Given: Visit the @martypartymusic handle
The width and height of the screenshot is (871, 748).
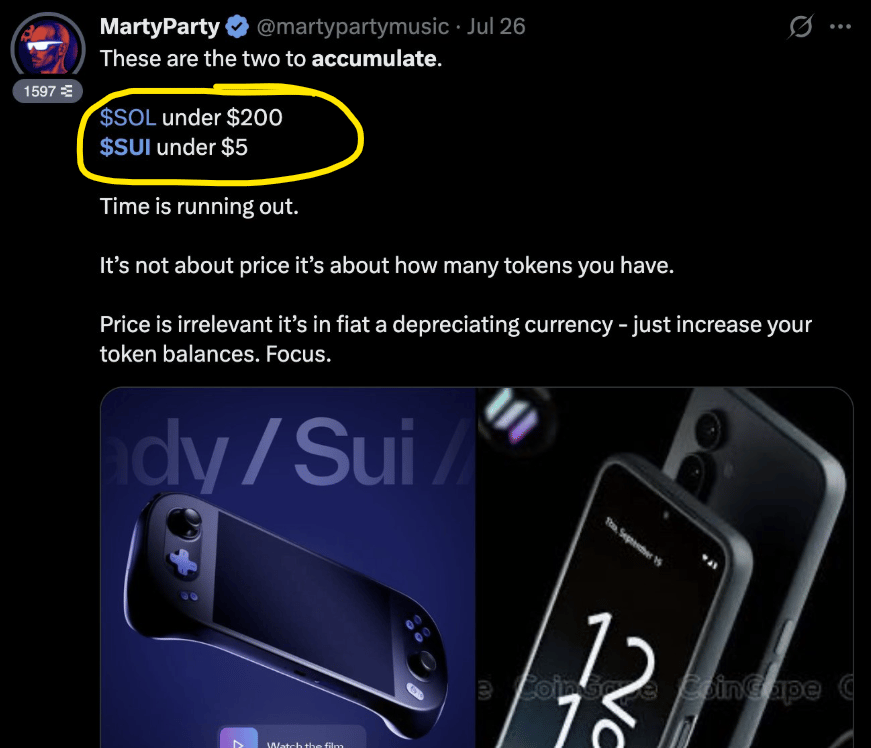Looking at the screenshot, I should coord(353,27).
